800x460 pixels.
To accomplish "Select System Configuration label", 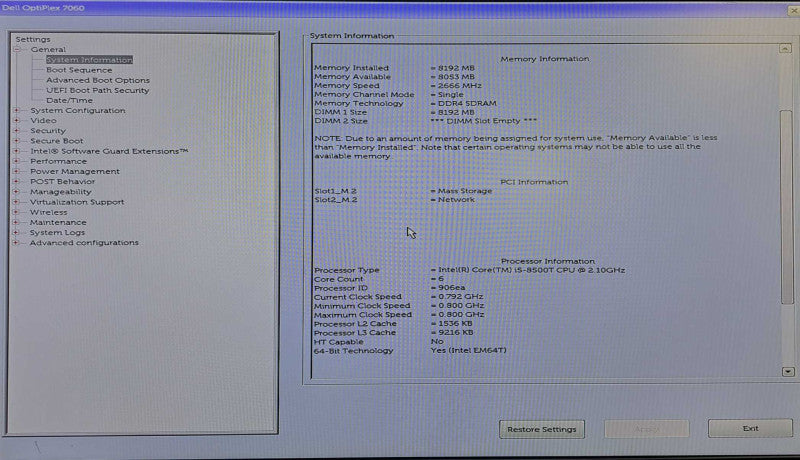I will pos(78,110).
